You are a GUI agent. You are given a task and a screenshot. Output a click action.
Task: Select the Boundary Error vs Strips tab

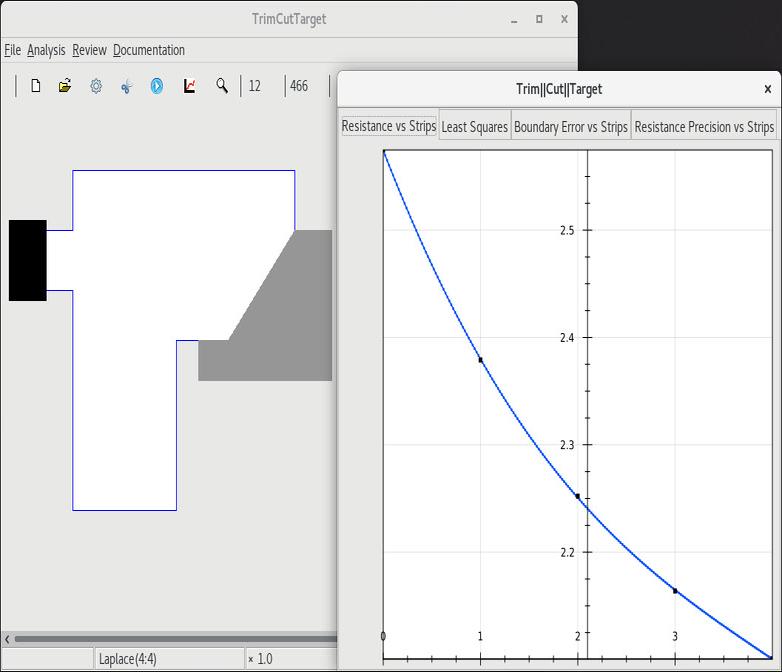click(570, 127)
